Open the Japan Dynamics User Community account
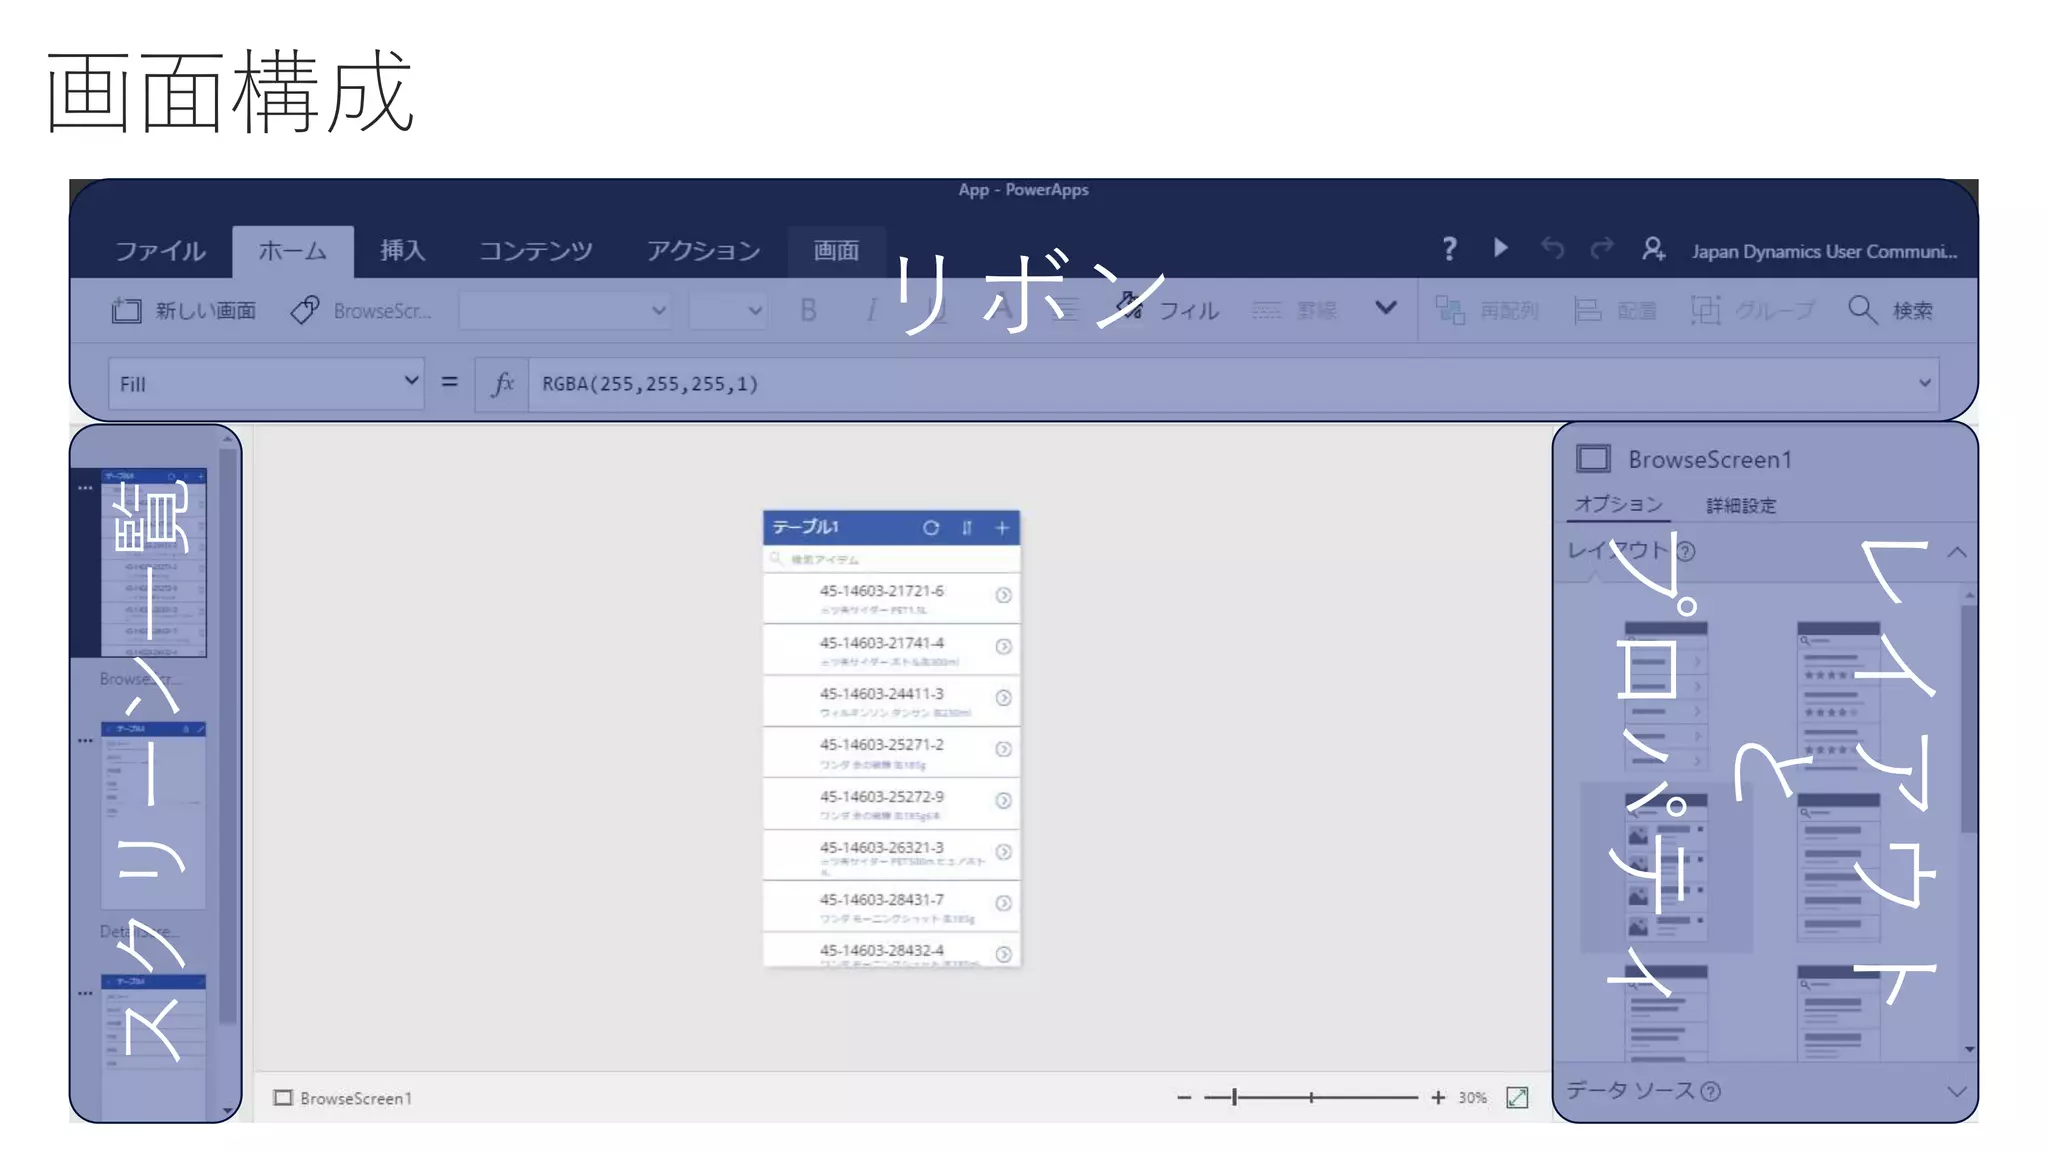Viewport: 2048px width, 1152px height. [1824, 251]
